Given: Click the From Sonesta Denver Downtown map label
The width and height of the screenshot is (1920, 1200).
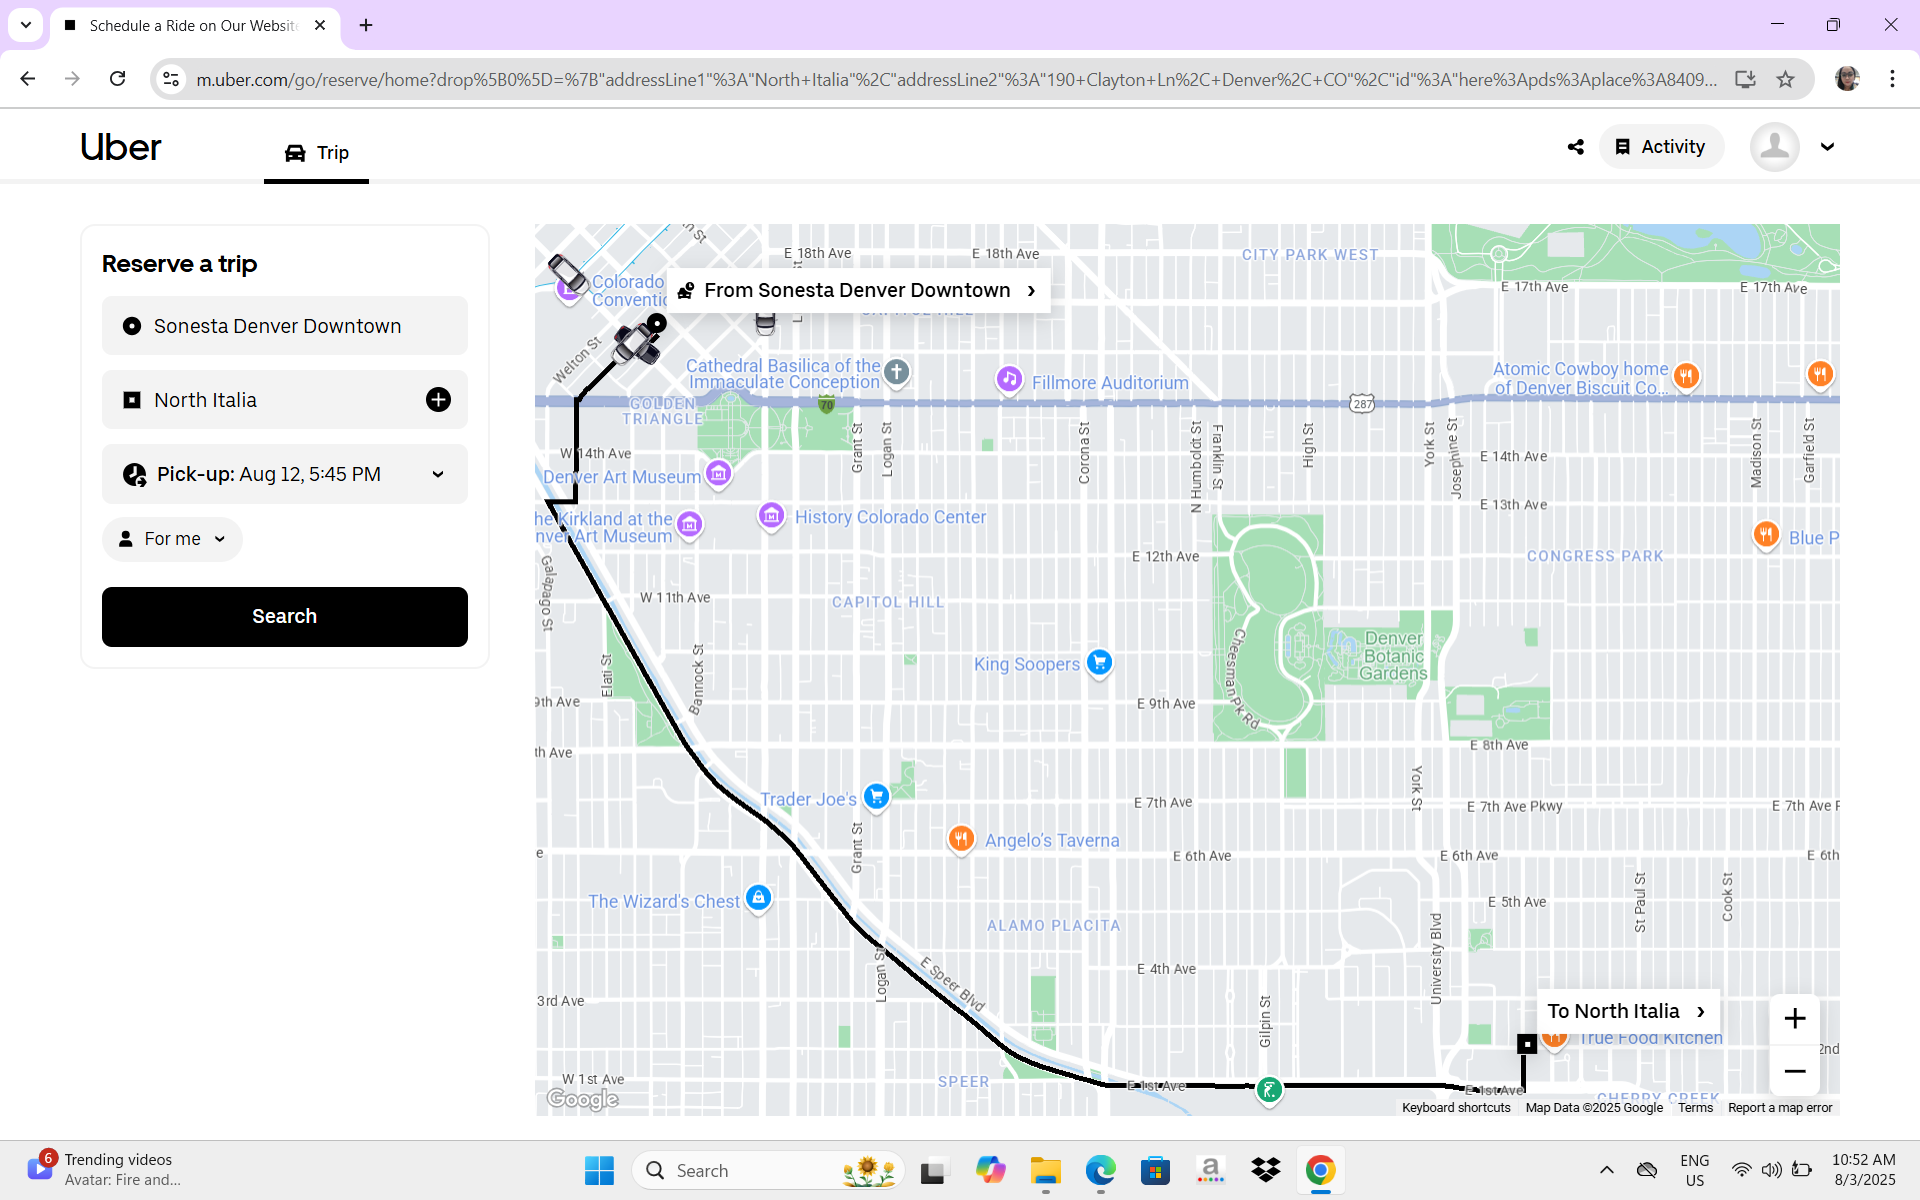Looking at the screenshot, I should 858,290.
